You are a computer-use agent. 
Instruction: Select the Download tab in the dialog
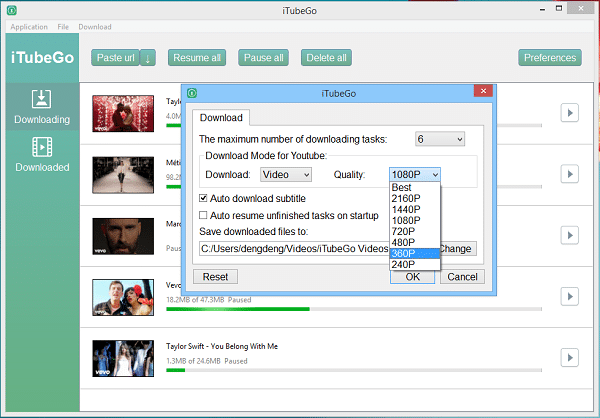pyautogui.click(x=221, y=118)
